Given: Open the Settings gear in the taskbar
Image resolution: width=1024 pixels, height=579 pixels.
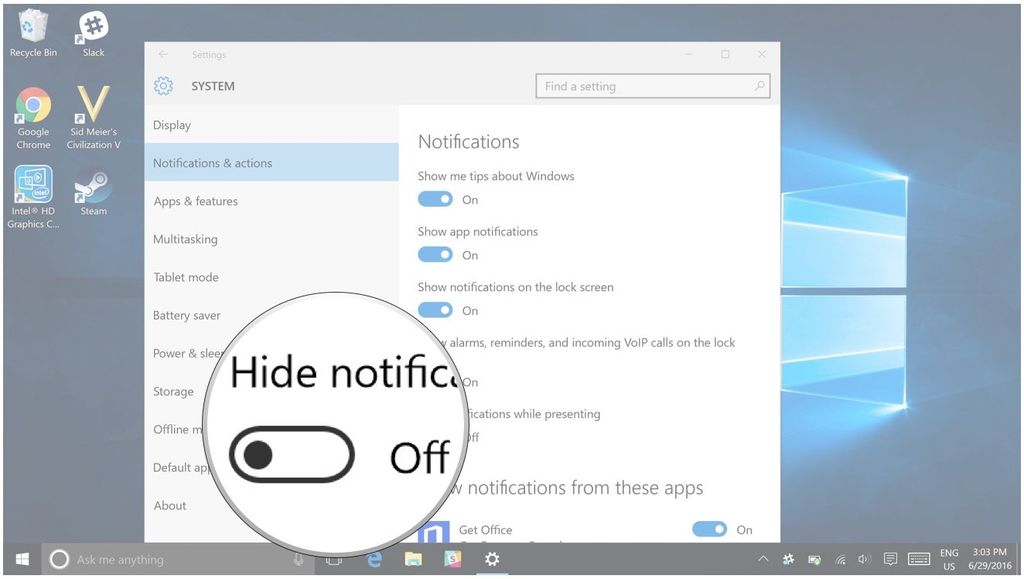Looking at the screenshot, I should (492, 559).
